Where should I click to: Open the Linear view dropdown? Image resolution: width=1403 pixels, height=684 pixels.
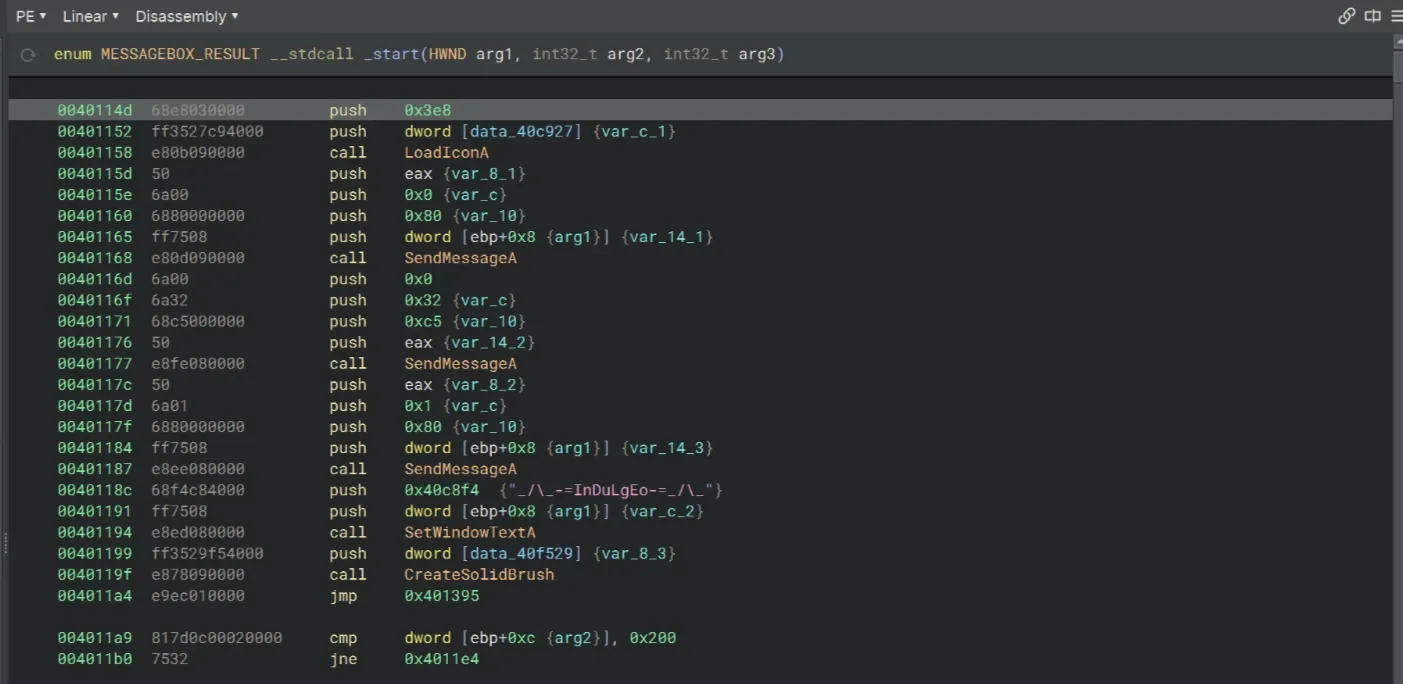click(90, 16)
